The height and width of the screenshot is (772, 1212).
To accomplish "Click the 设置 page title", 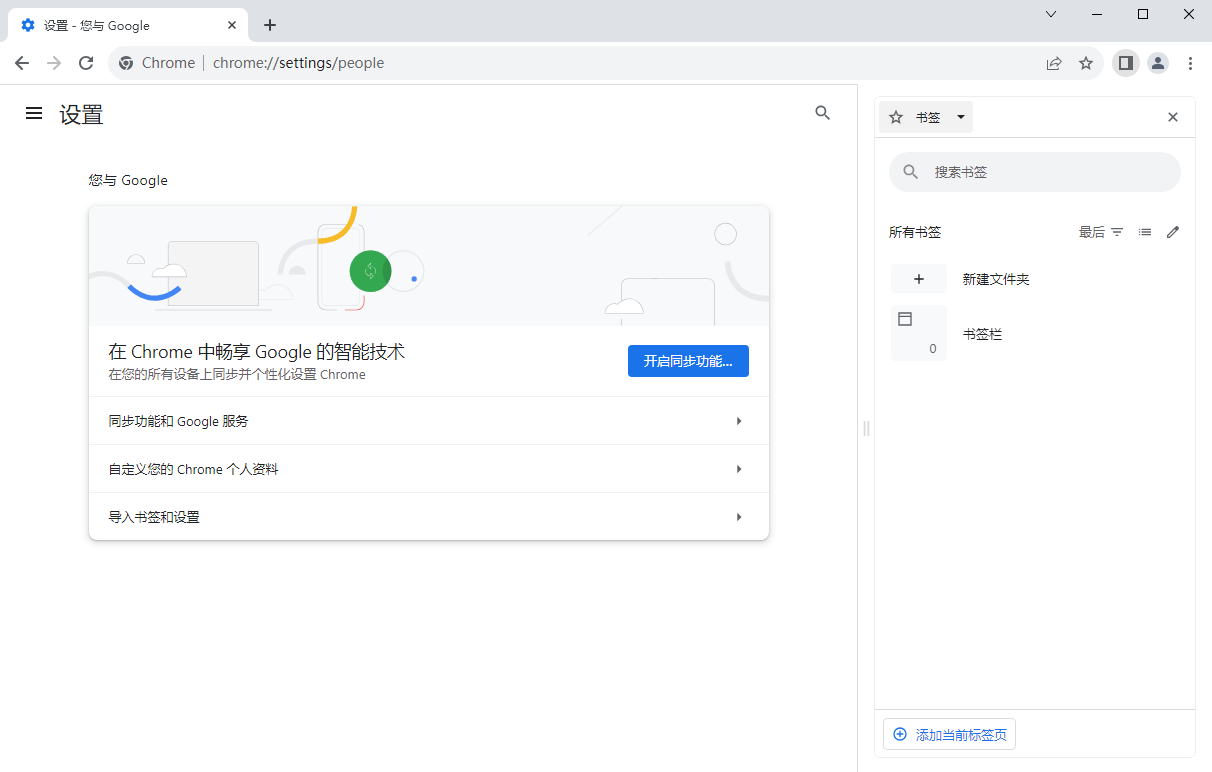I will coord(81,114).
